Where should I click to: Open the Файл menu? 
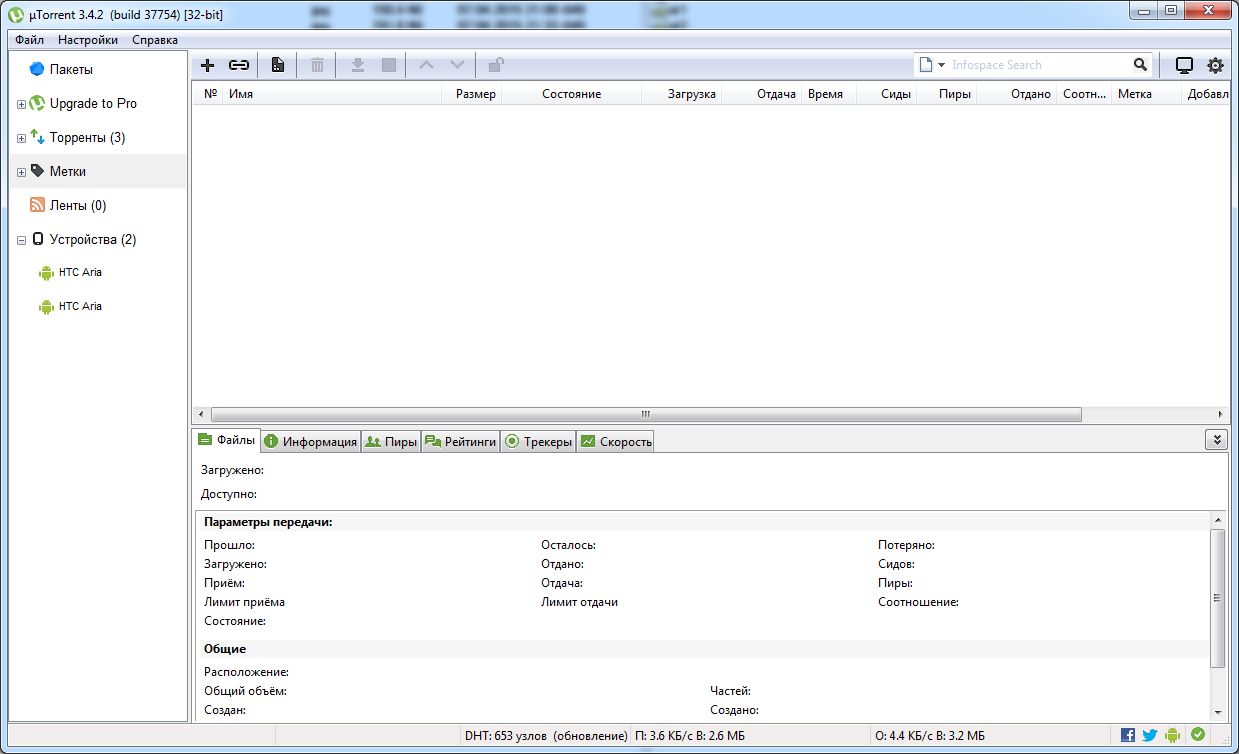[x=29, y=40]
